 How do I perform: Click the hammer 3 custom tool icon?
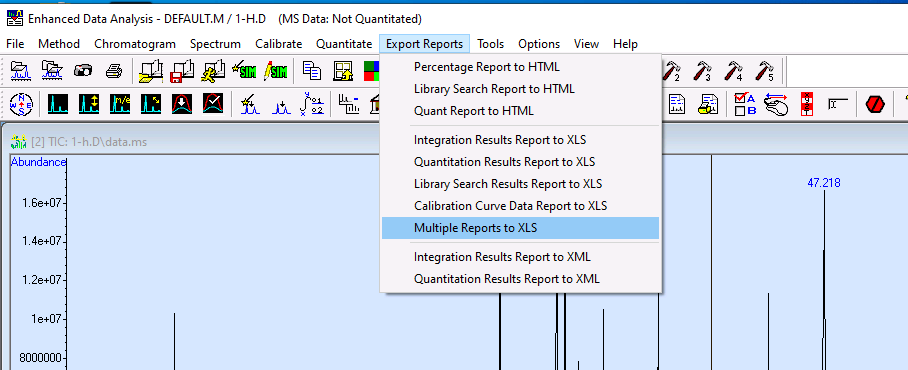point(702,71)
